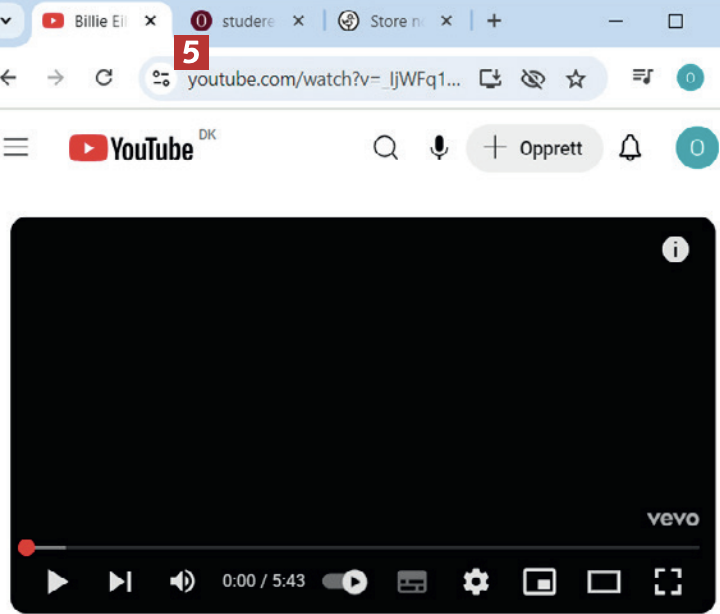Open the tab search chevron dropdown
This screenshot has width=720, height=614.
click(6, 21)
